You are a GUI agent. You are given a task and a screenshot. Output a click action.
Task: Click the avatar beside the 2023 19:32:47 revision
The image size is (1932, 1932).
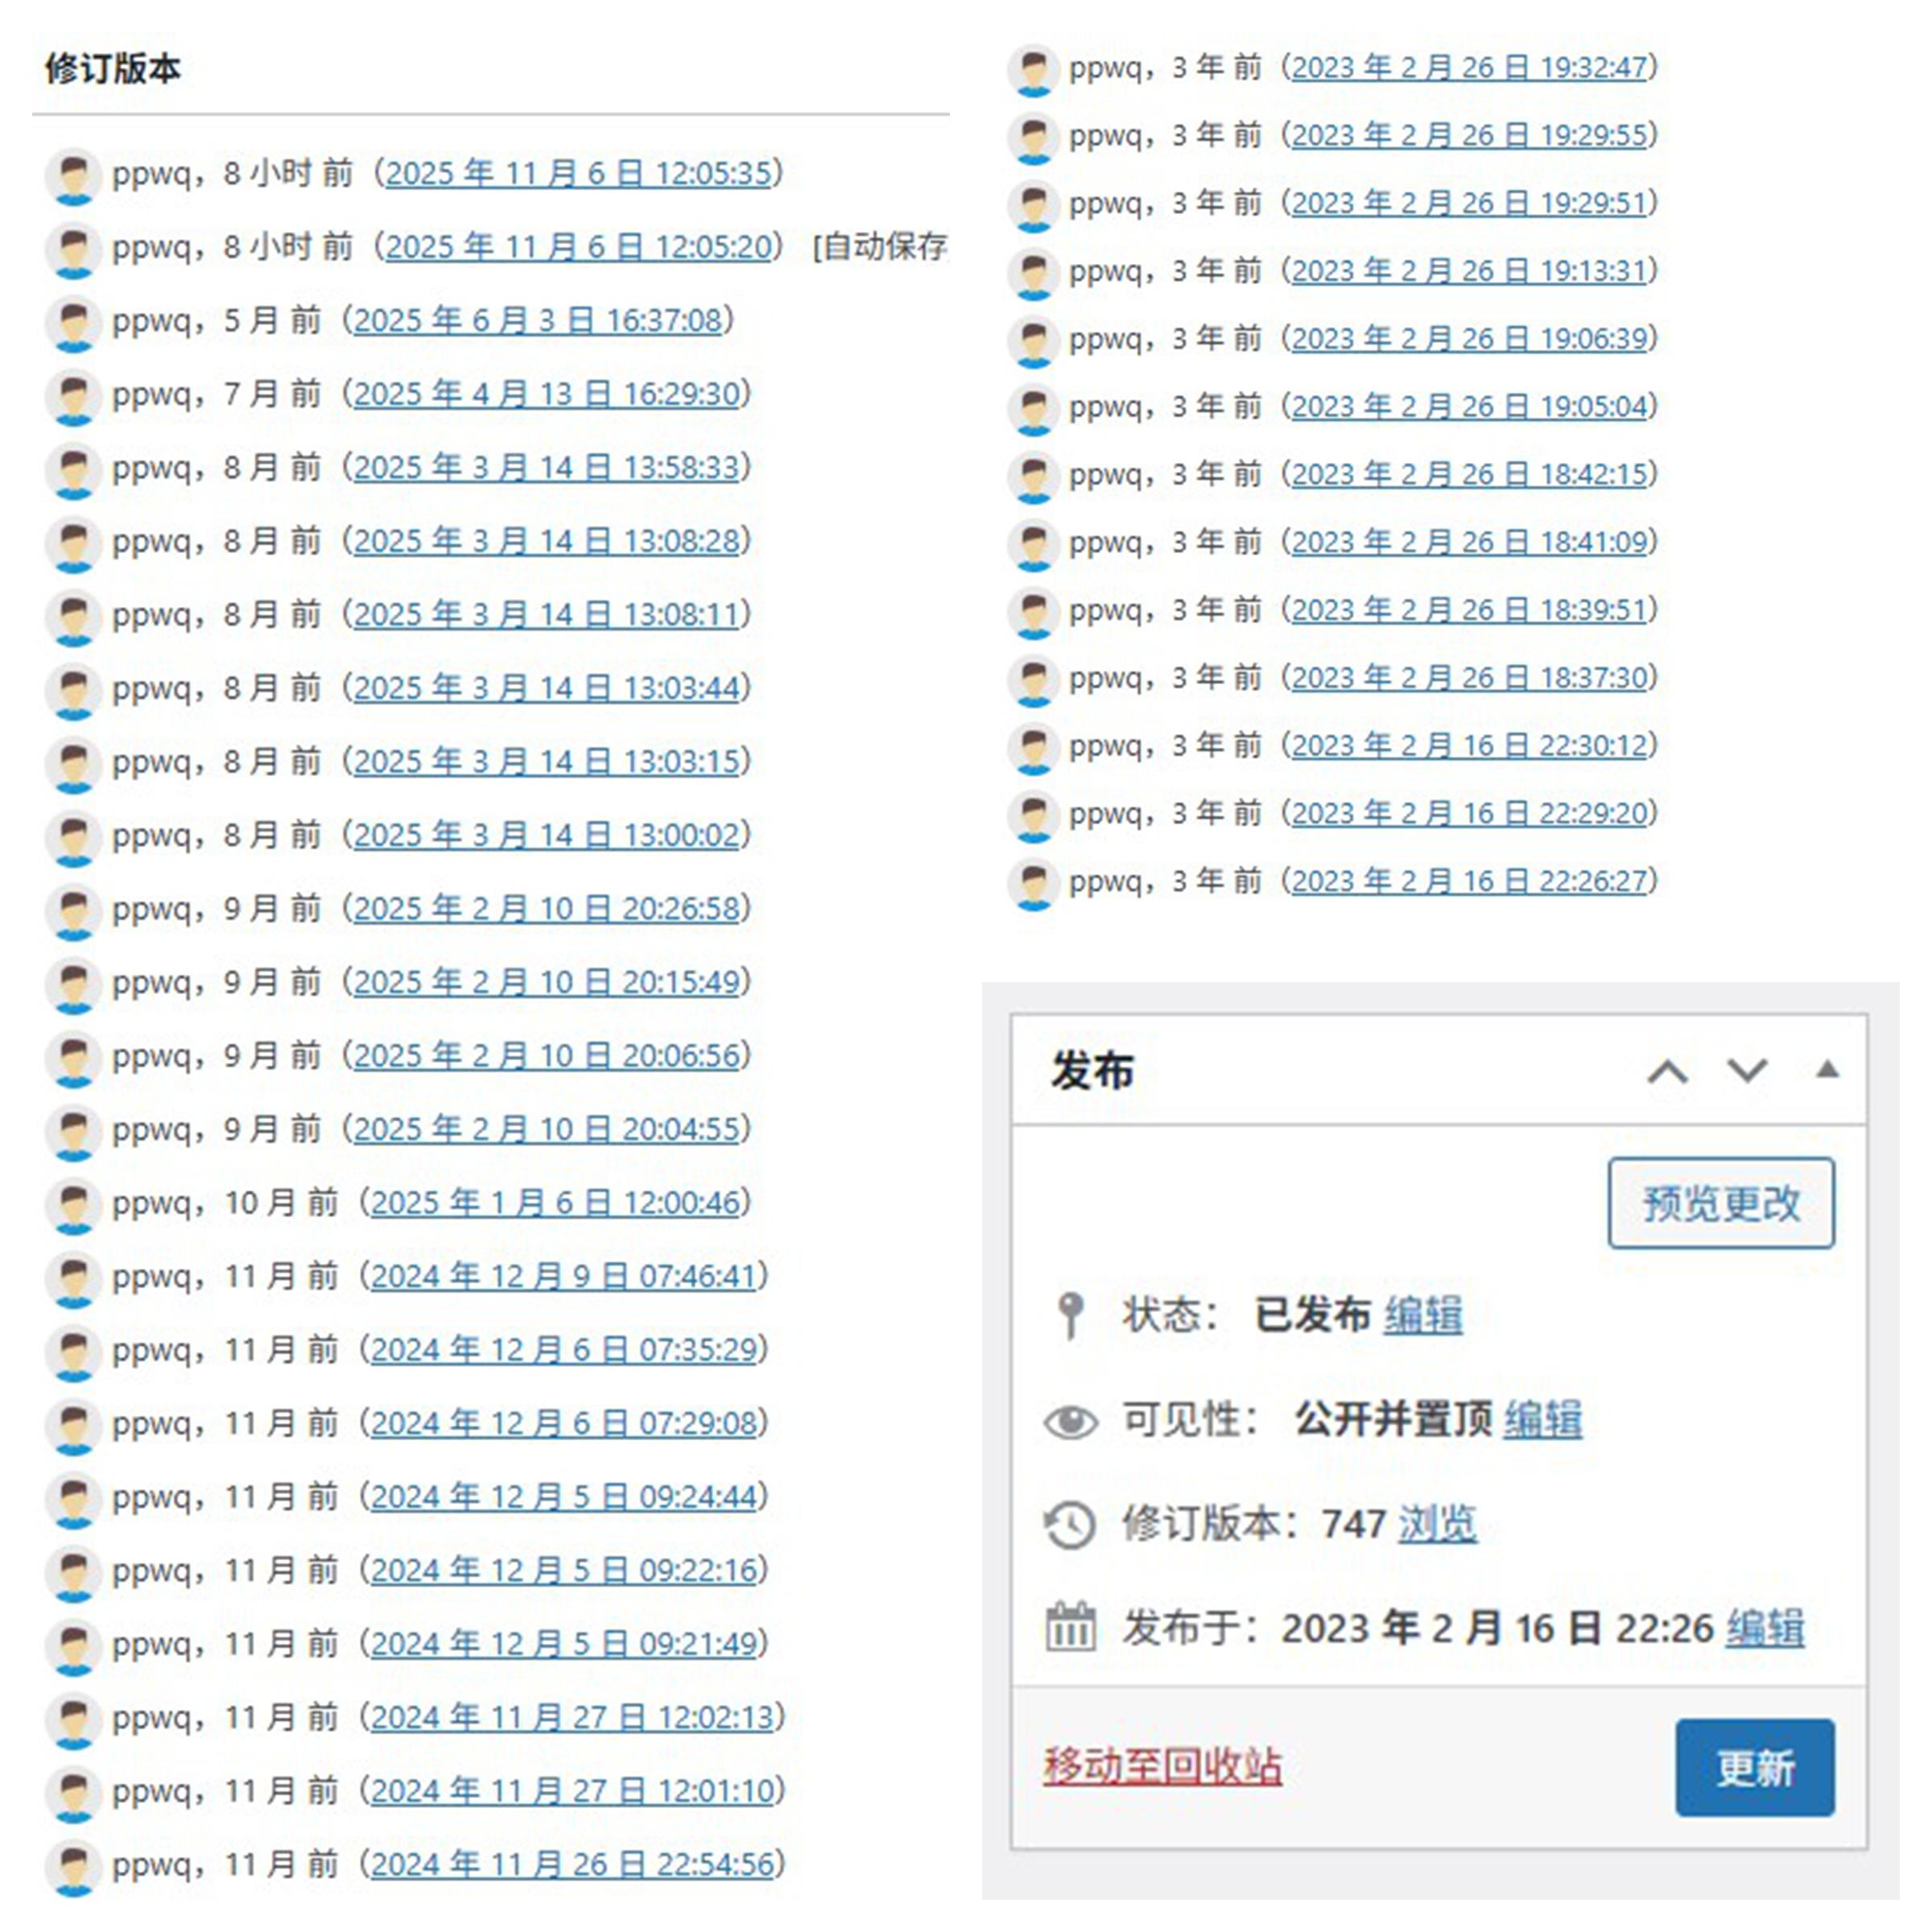coord(1033,70)
